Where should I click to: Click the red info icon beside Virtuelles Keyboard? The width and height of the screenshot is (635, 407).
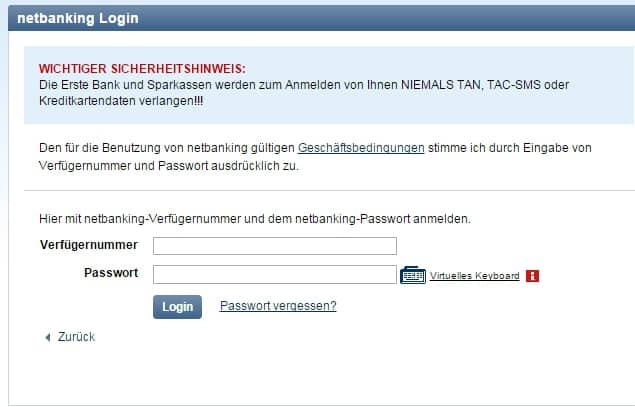tap(532, 276)
